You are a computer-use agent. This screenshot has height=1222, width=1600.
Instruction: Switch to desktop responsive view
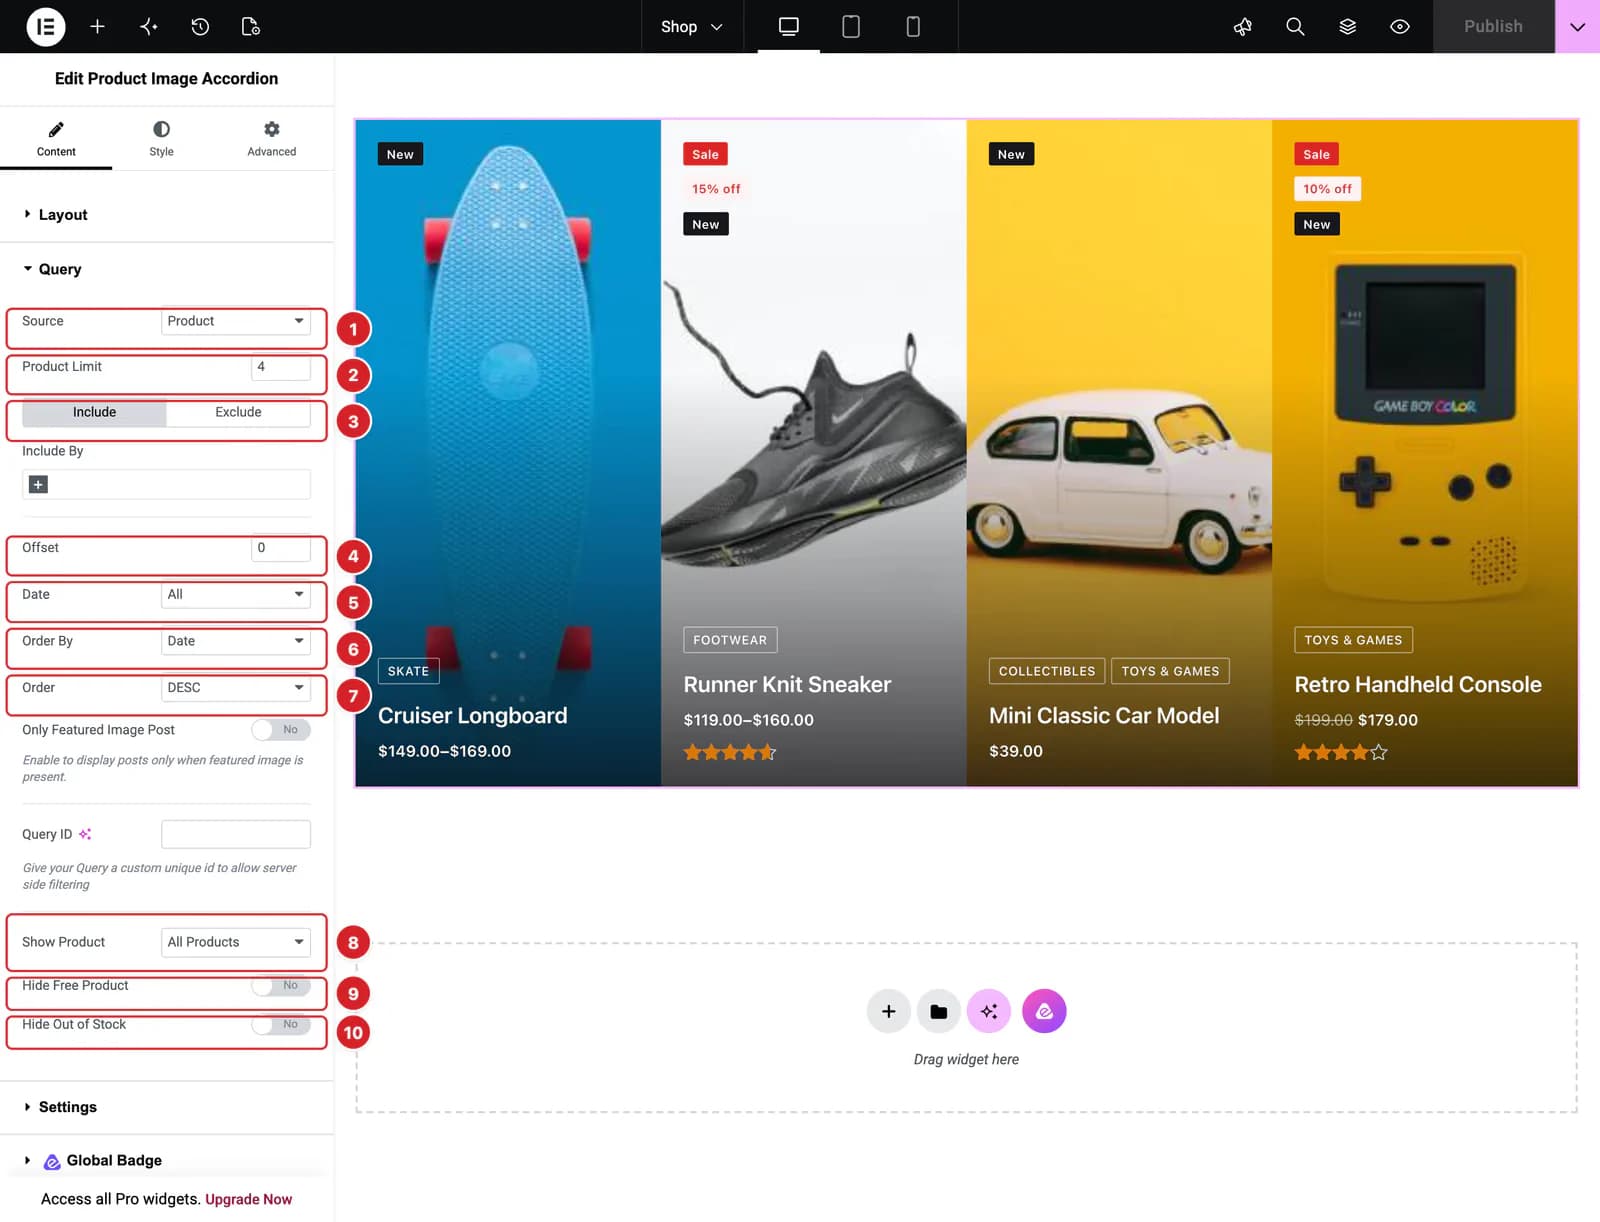[x=789, y=27]
